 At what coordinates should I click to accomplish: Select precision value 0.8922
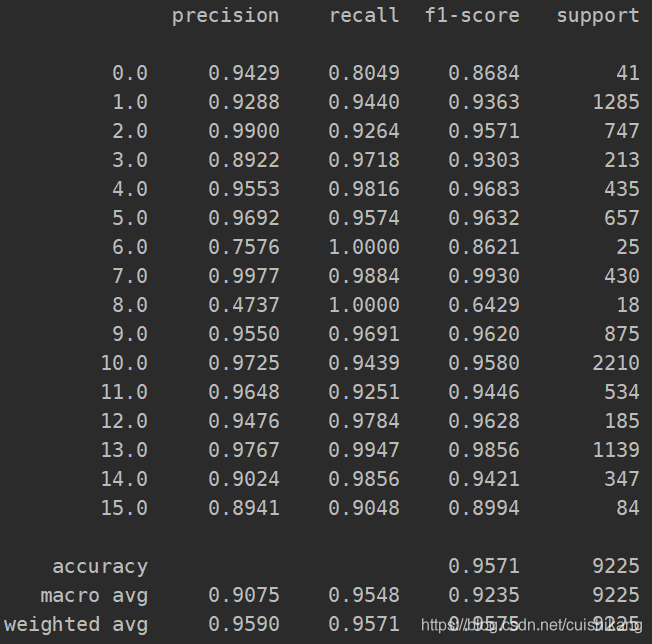[x=244, y=160]
